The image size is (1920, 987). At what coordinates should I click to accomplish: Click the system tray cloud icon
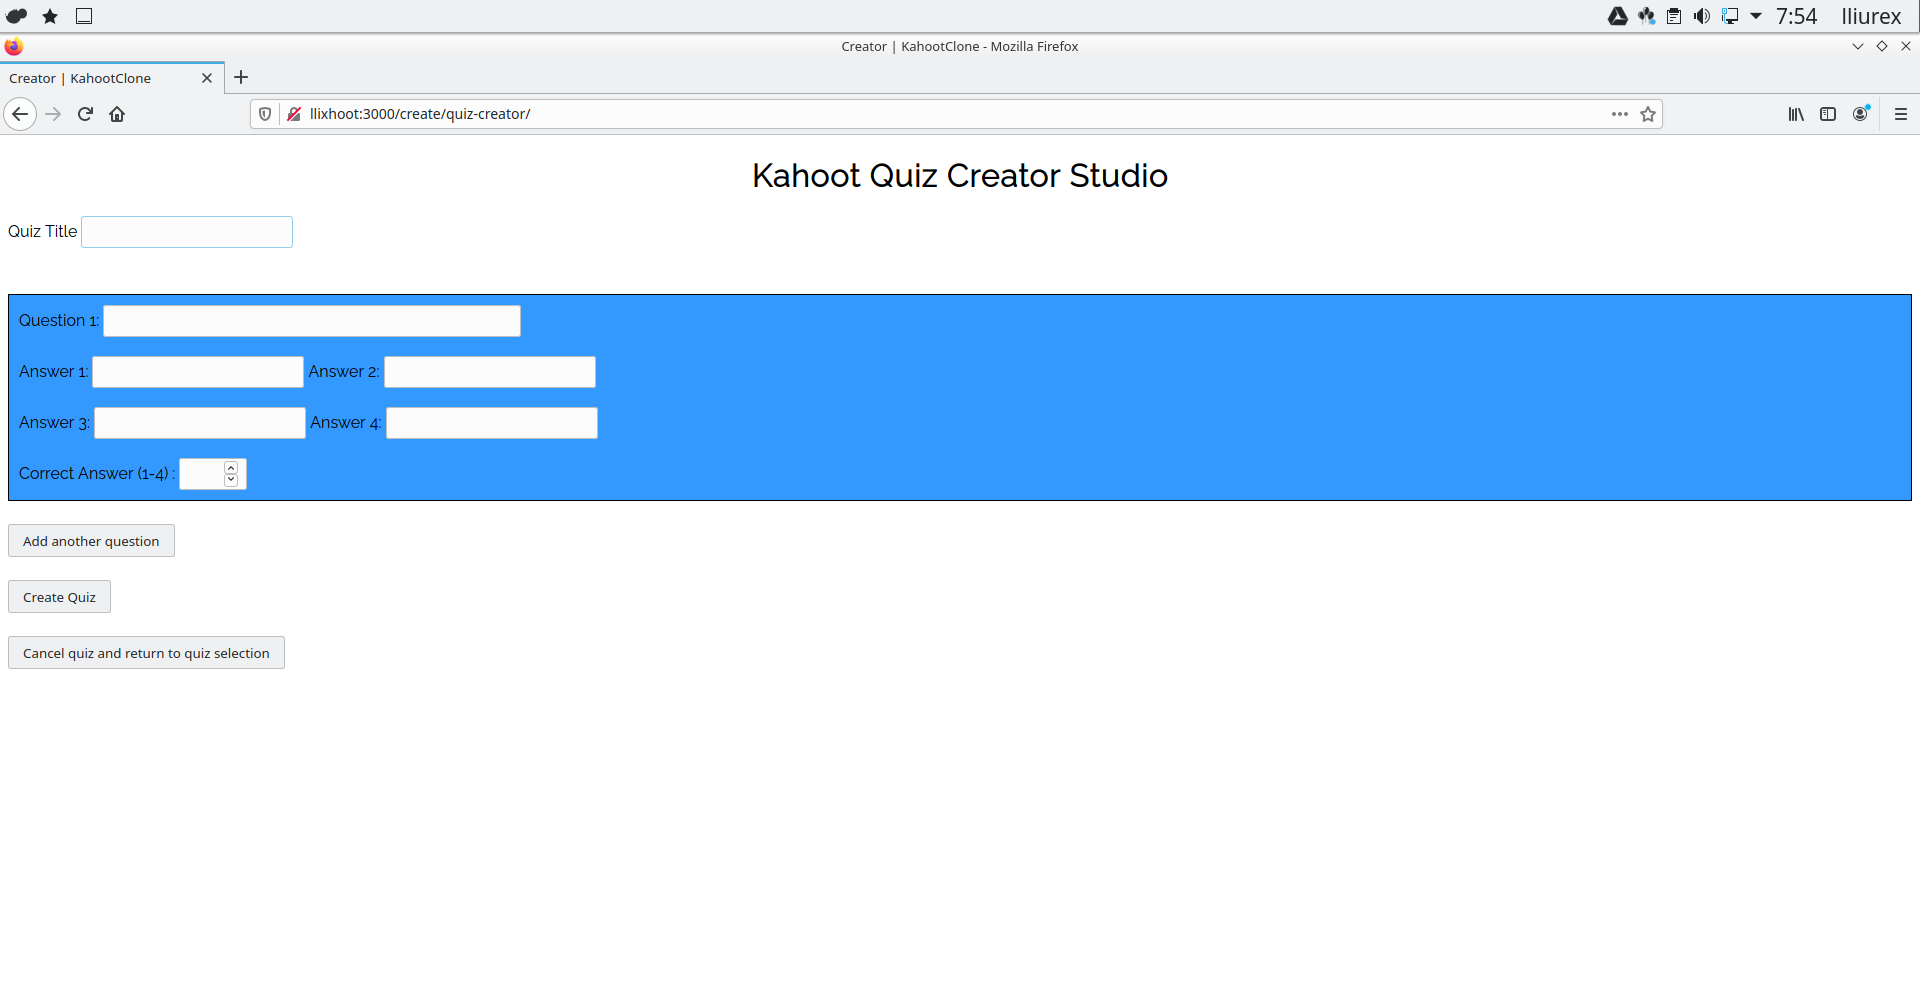click(x=17, y=16)
